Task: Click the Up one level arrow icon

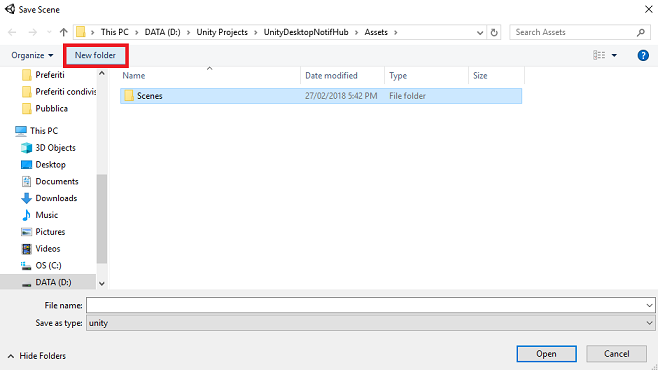Action: tap(63, 32)
